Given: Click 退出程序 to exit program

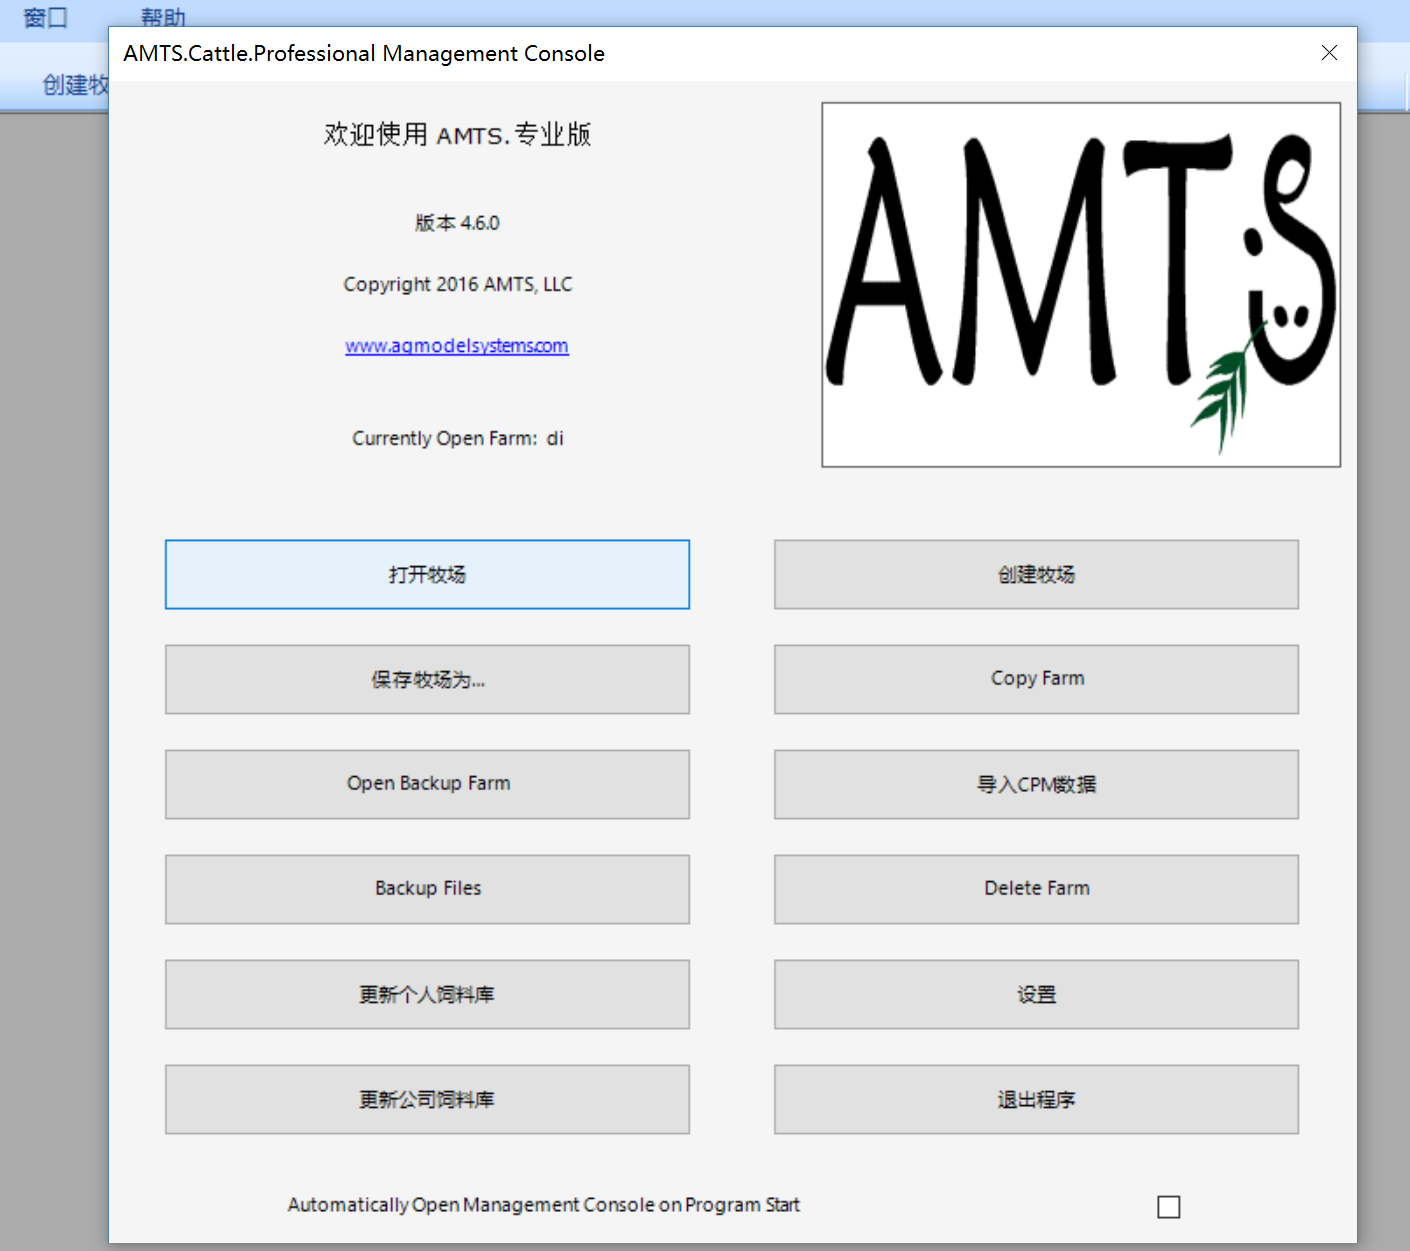Looking at the screenshot, I should pos(1036,1099).
